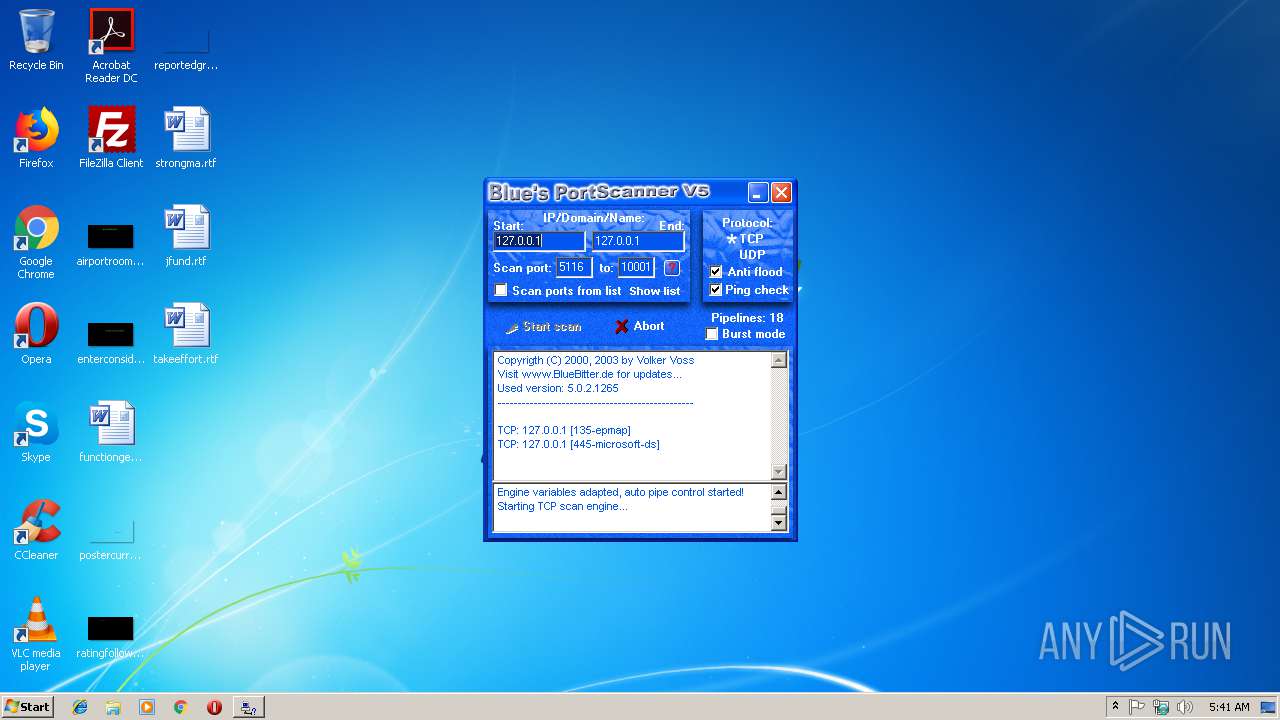1280x720 pixels.
Task: Open volume control in system tray
Action: tap(1185, 707)
